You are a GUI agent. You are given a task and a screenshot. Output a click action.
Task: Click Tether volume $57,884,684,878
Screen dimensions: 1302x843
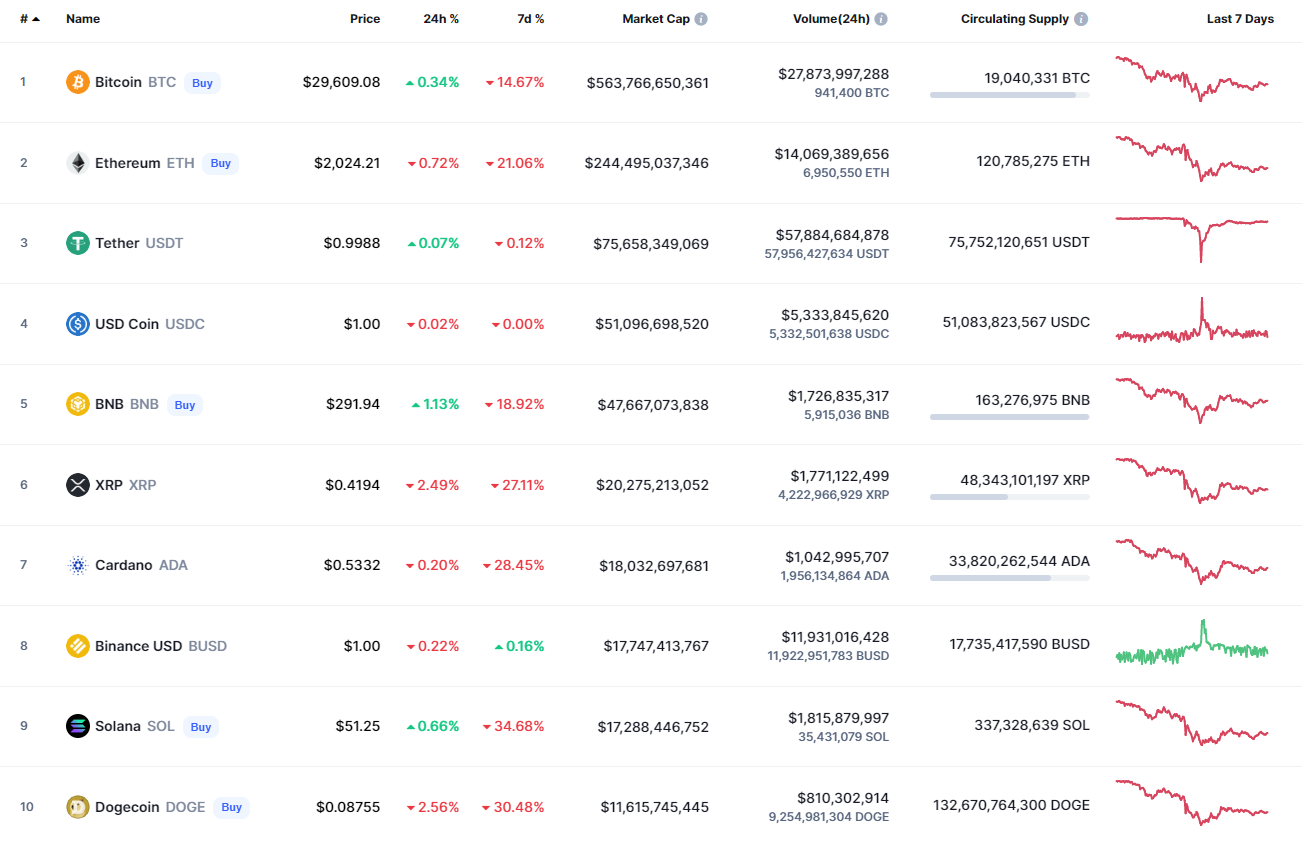832,235
